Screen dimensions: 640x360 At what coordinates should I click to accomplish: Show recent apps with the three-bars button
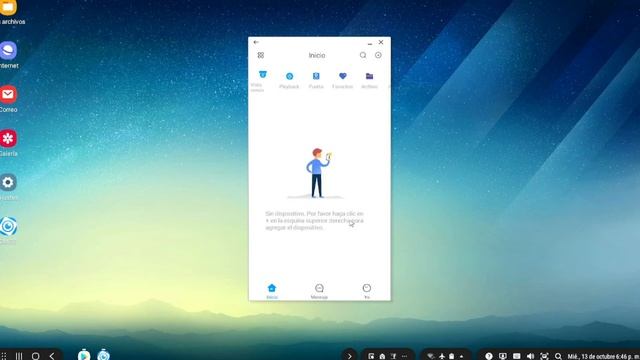tap(19, 356)
